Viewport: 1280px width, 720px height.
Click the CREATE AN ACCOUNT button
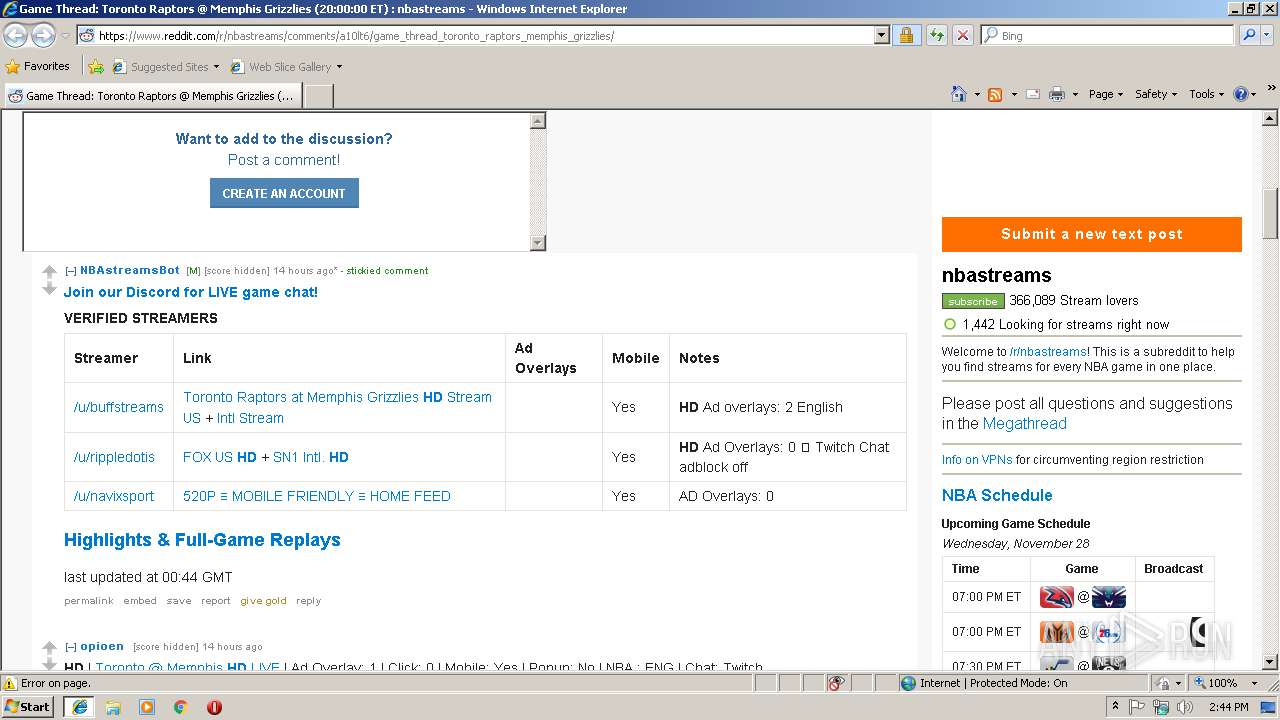pos(284,193)
